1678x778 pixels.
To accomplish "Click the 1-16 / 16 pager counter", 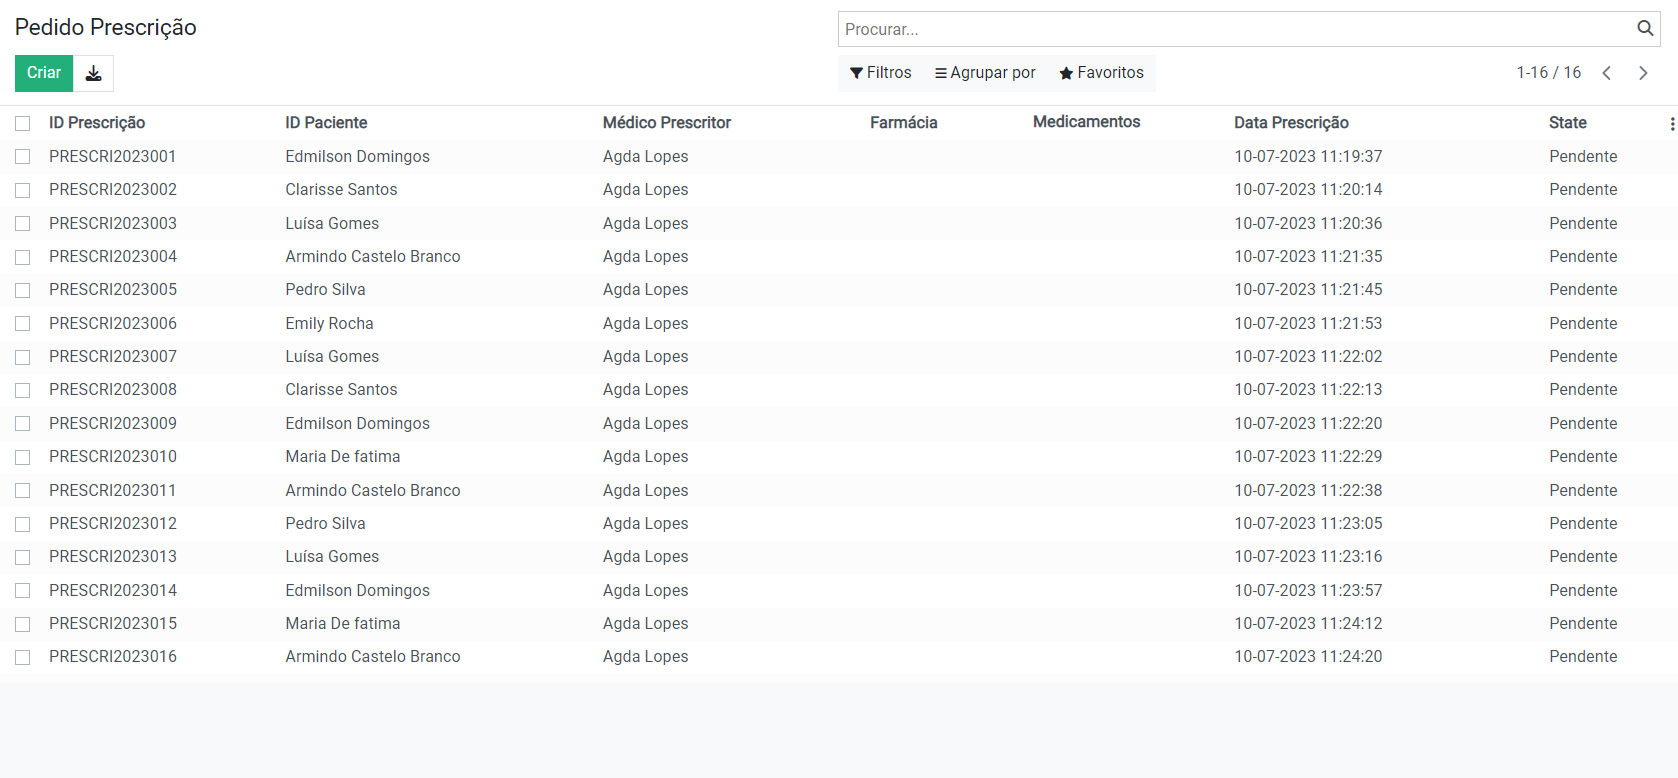I will pos(1548,73).
